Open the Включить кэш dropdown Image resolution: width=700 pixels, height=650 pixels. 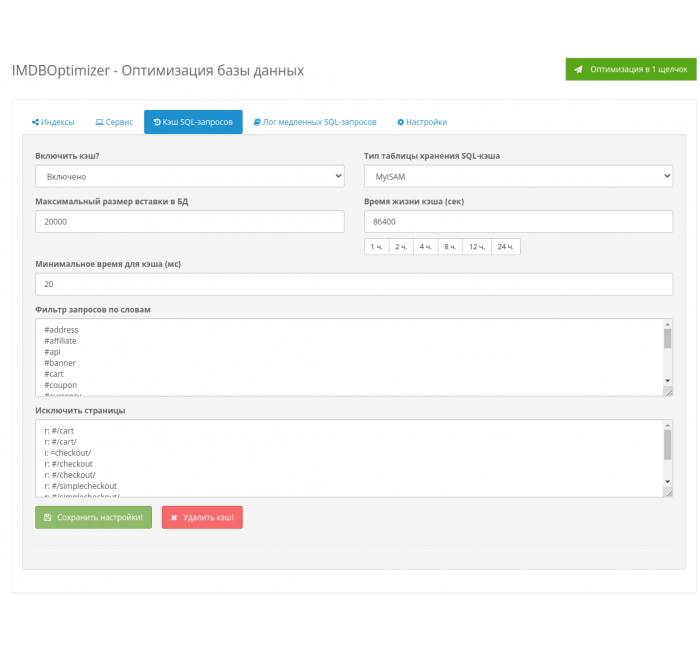tap(190, 176)
